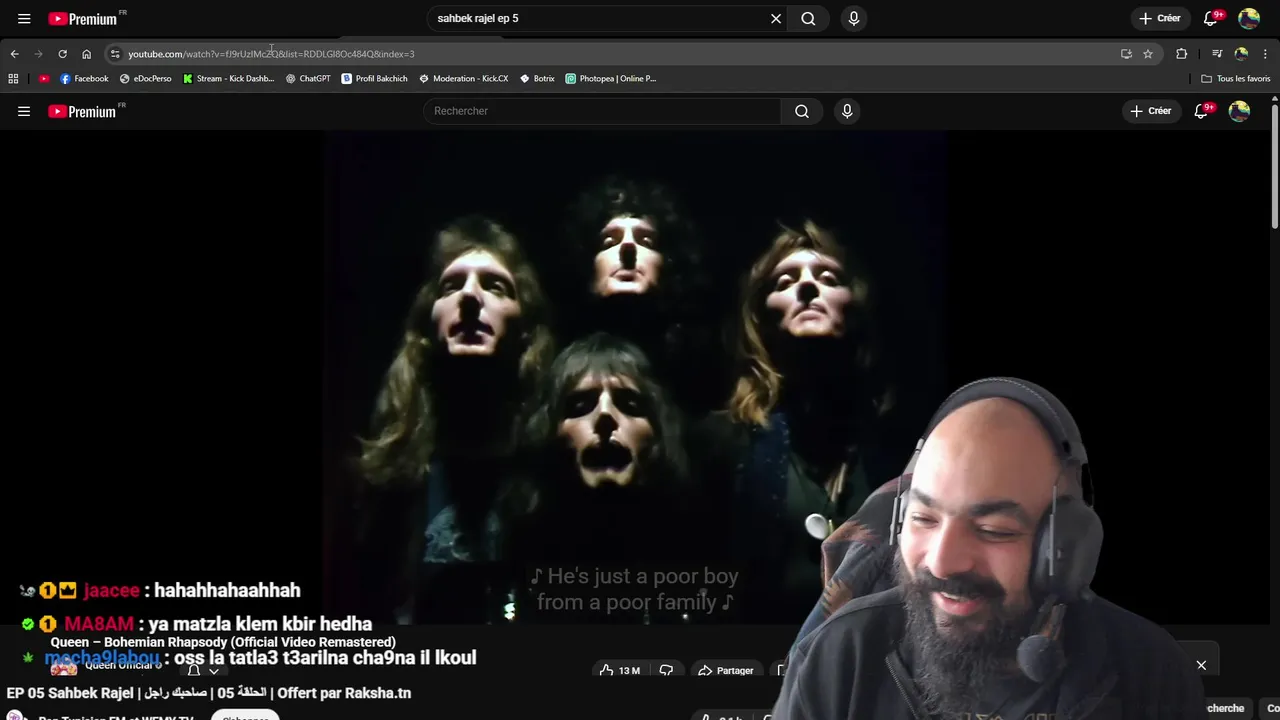Click search magnifier next to 'sahbek rajel ep 5'
The width and height of the screenshot is (1280, 720).
coord(808,18)
